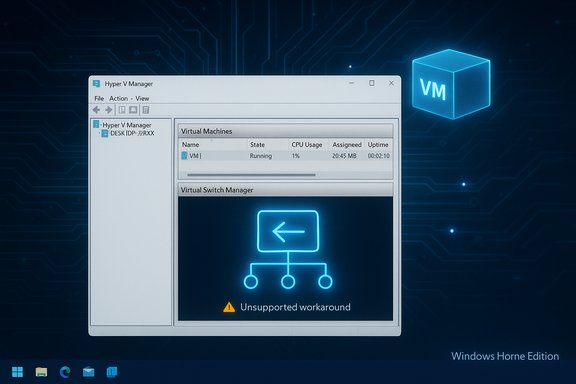The width and height of the screenshot is (576, 384).
Task: Click the 00:02:10 uptime cell
Action: (x=379, y=156)
